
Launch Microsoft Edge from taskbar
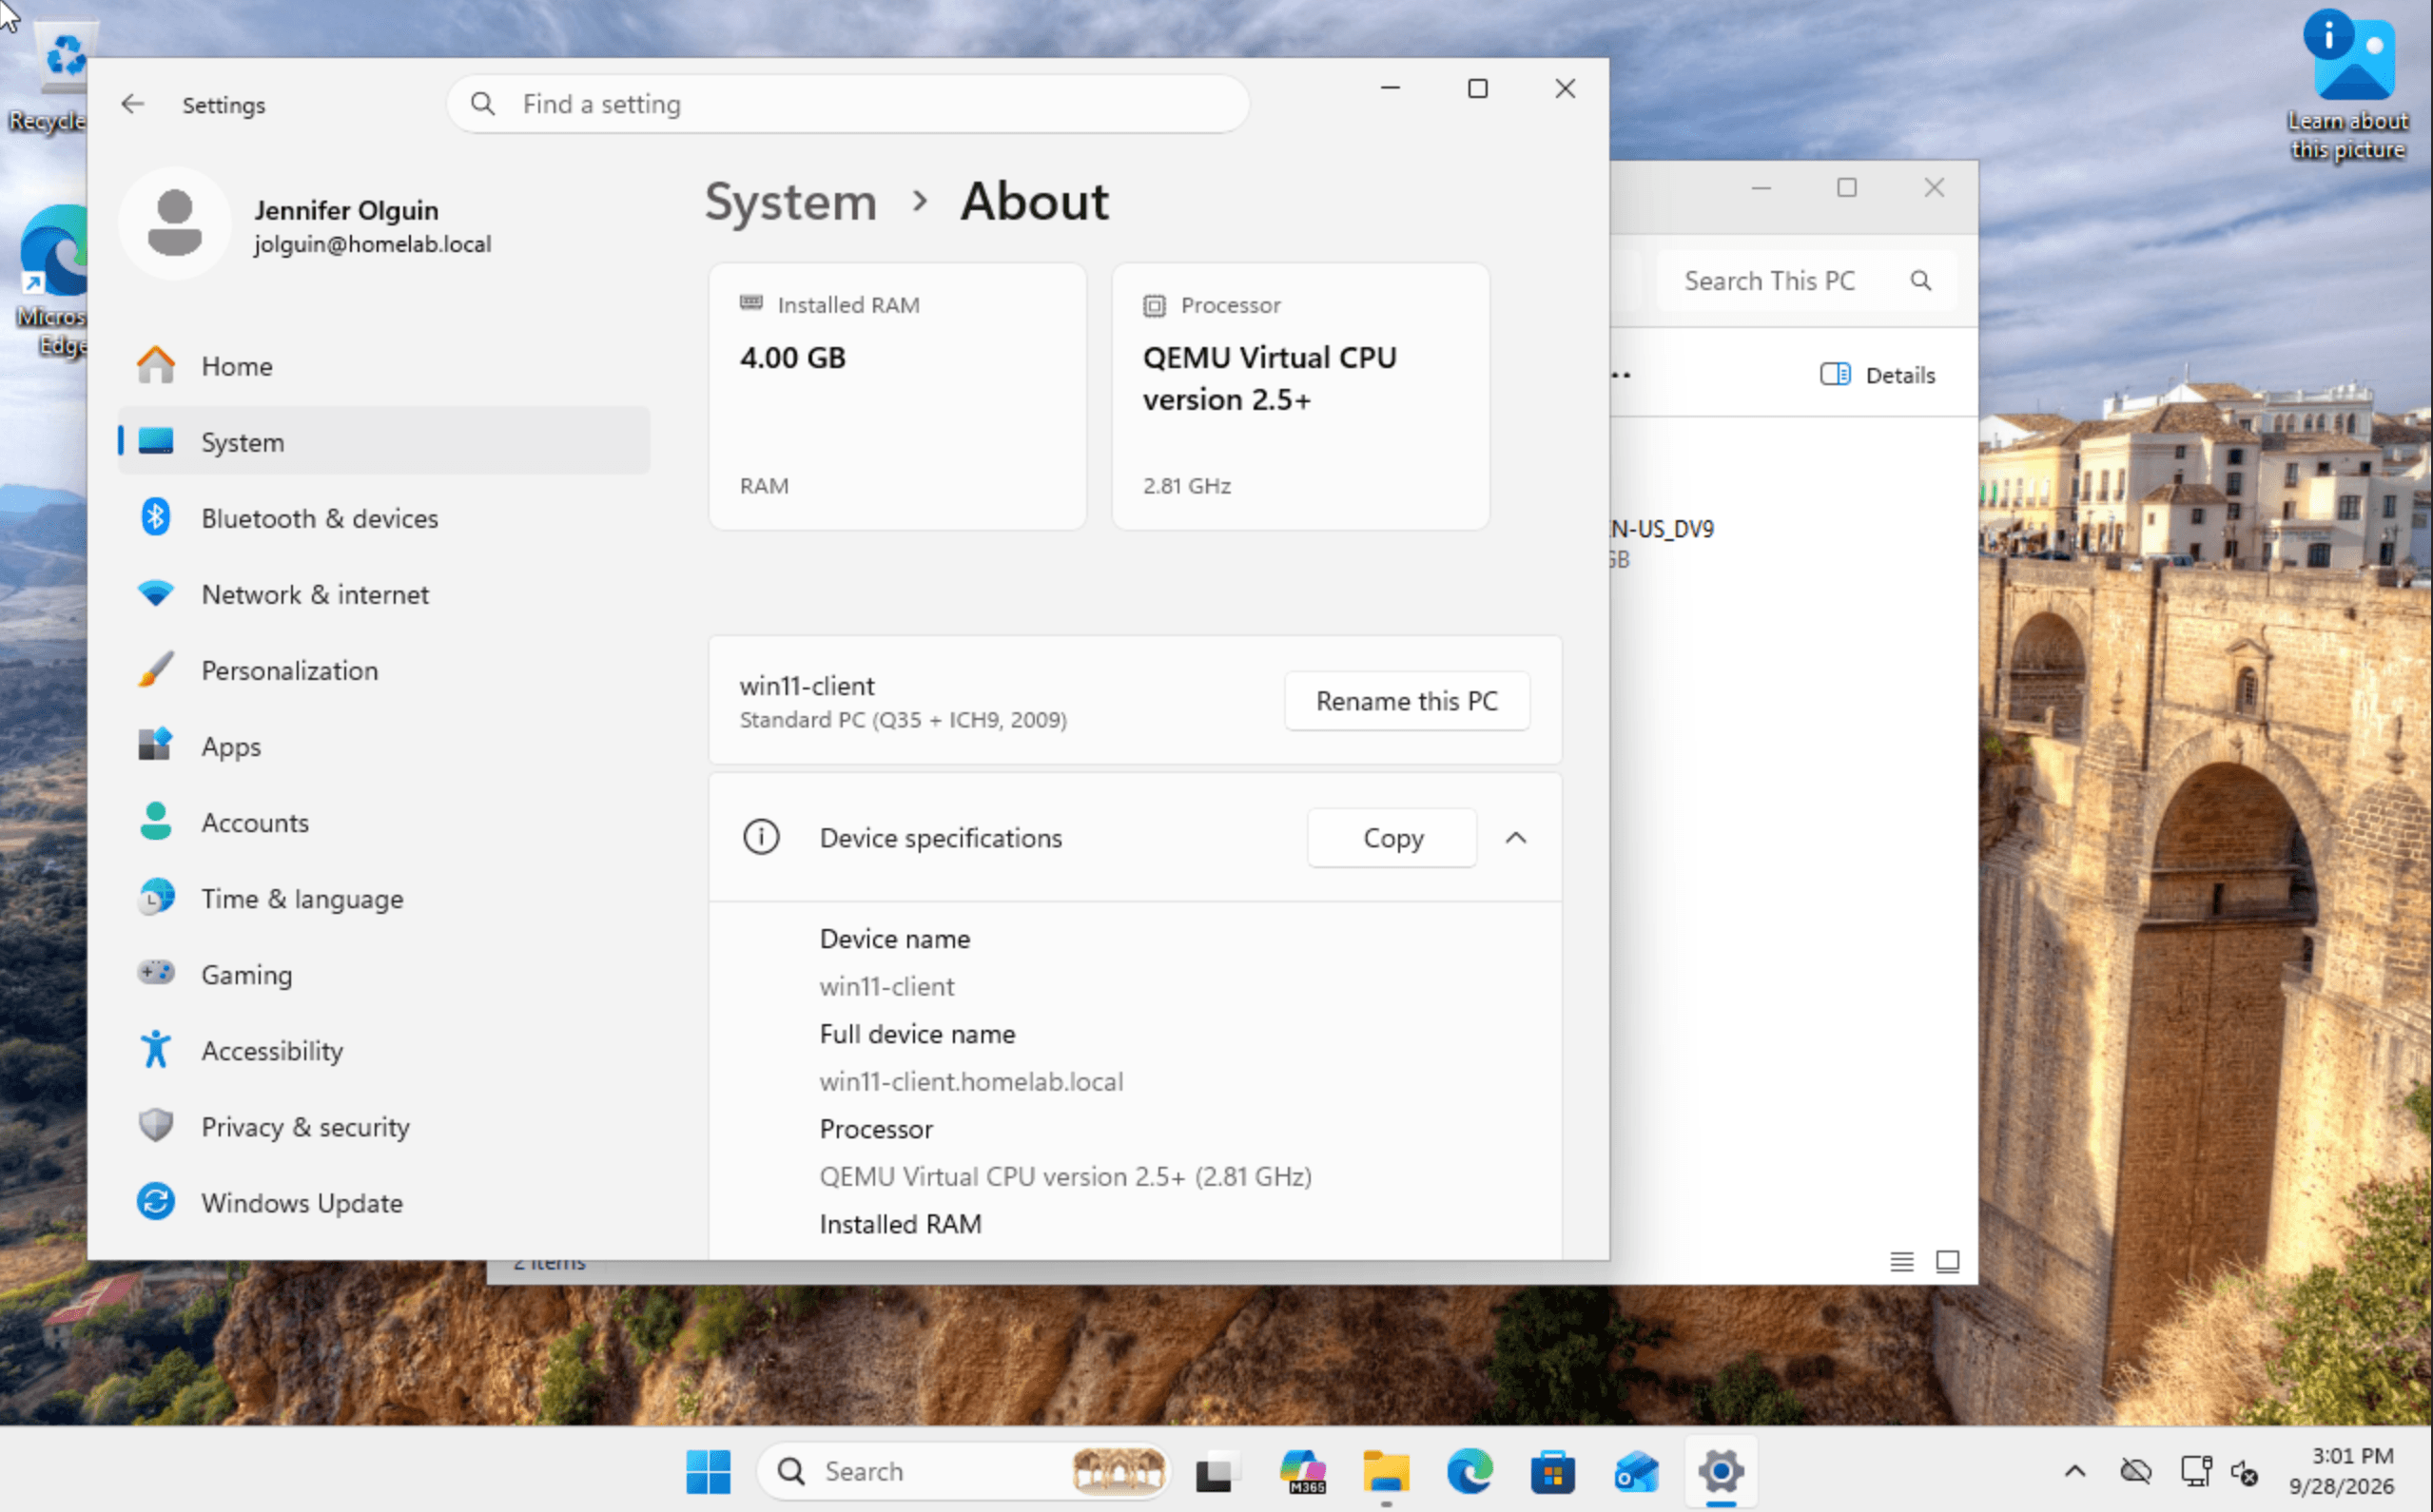(1469, 1472)
